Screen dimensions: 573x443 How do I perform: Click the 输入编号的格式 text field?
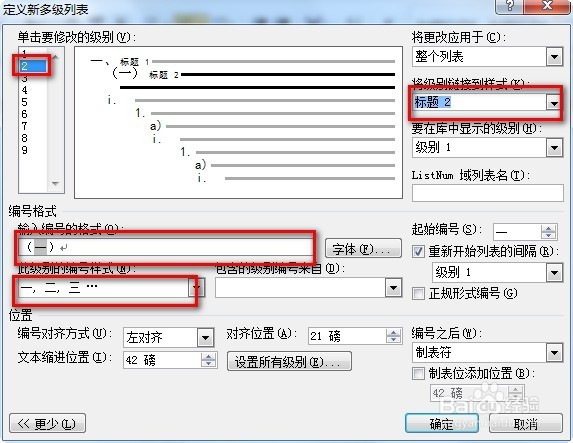[165, 247]
